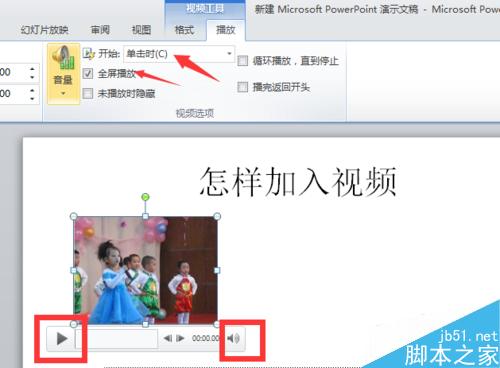Click the green rotation handle of video
500x368 pixels.
[x=145, y=197]
